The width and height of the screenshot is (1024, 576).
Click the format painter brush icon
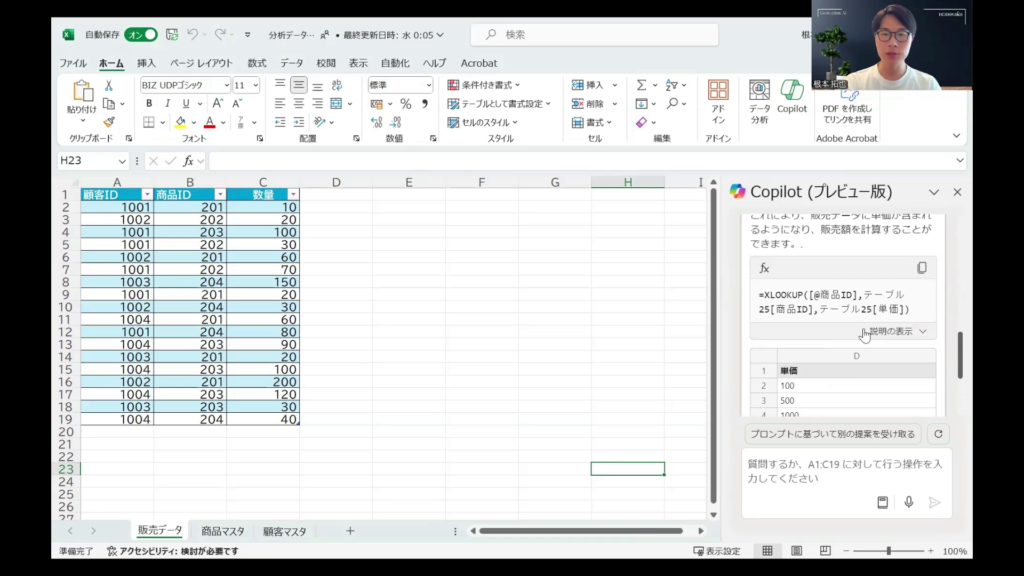(109, 122)
